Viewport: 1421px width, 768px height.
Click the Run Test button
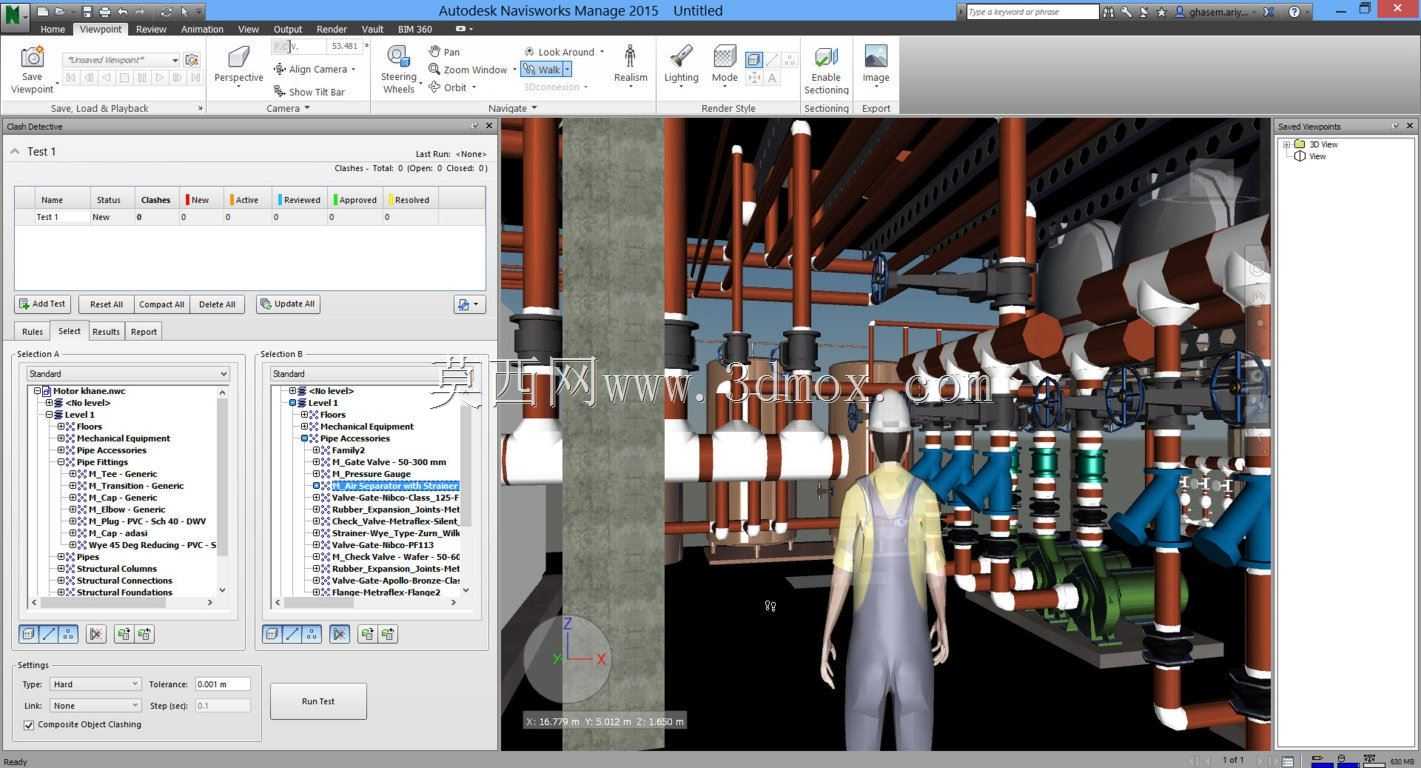[318, 701]
